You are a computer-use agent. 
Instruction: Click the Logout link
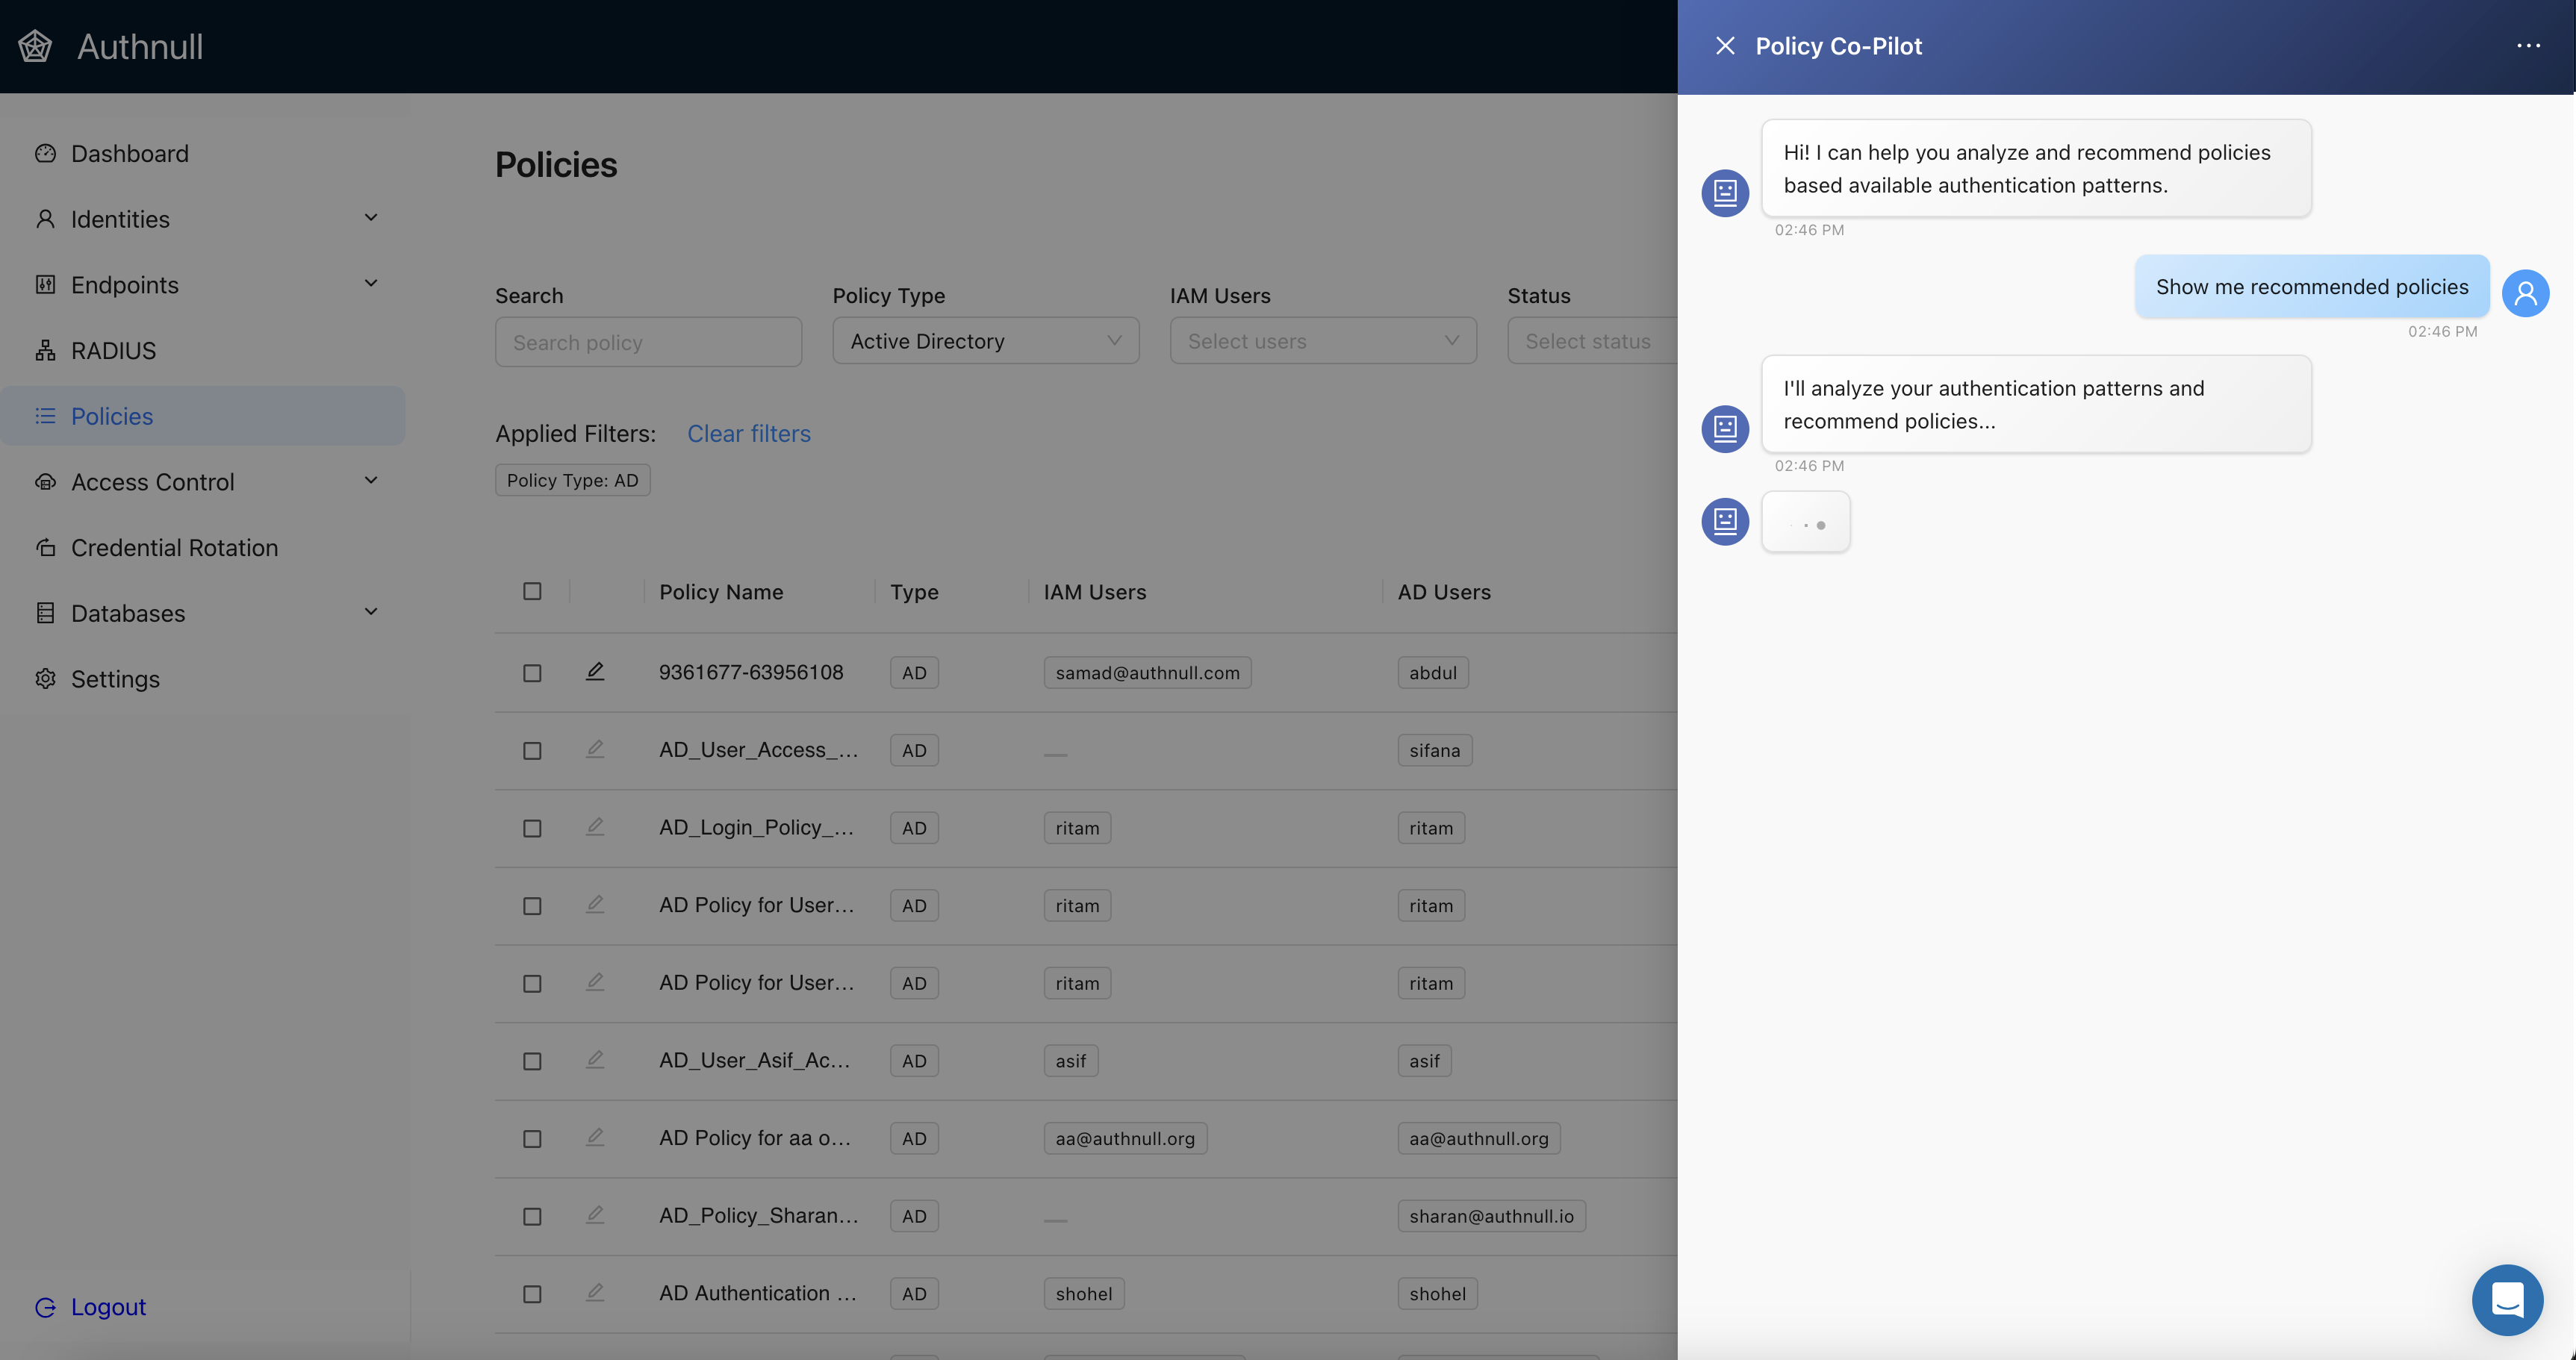[x=108, y=1307]
